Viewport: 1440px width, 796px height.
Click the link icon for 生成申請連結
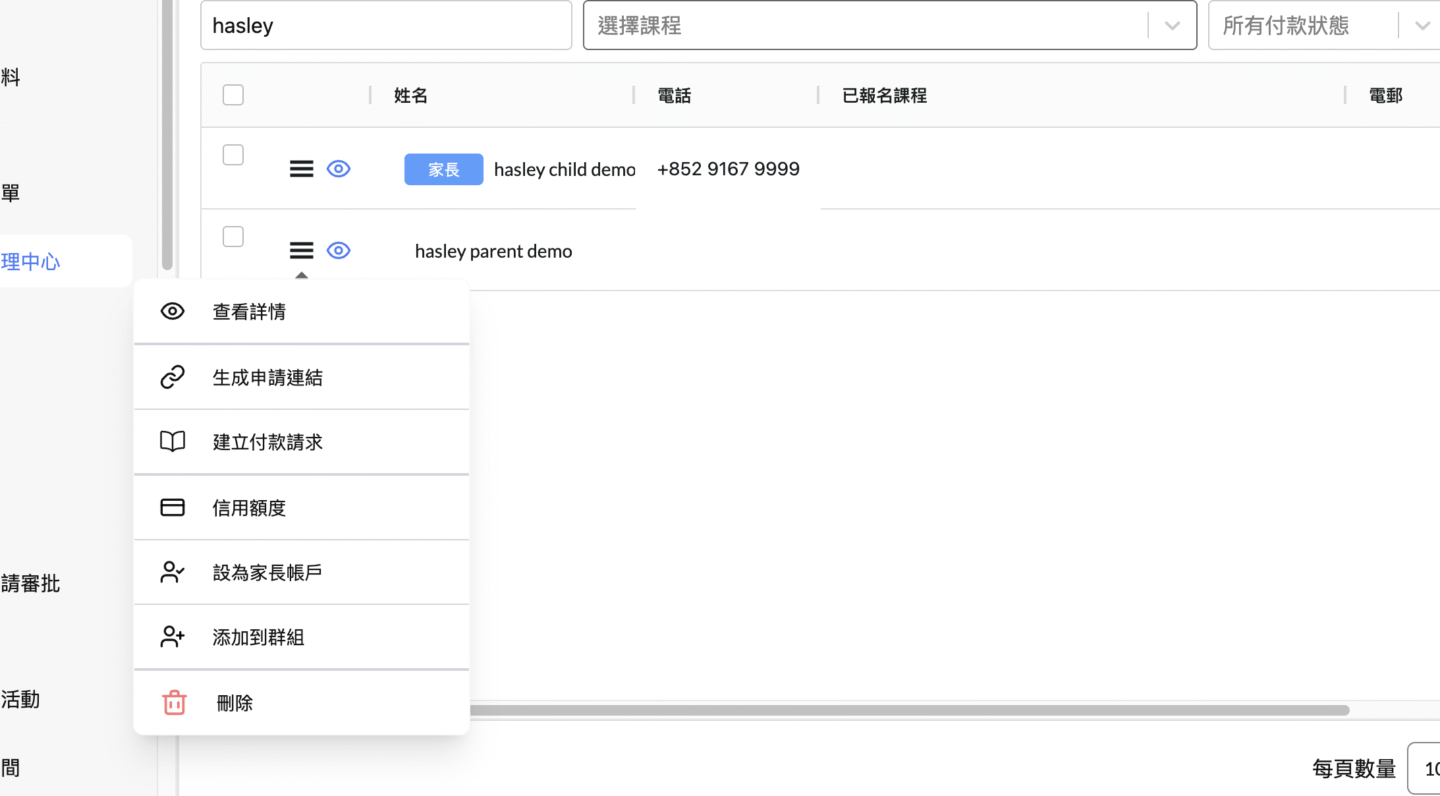point(173,377)
